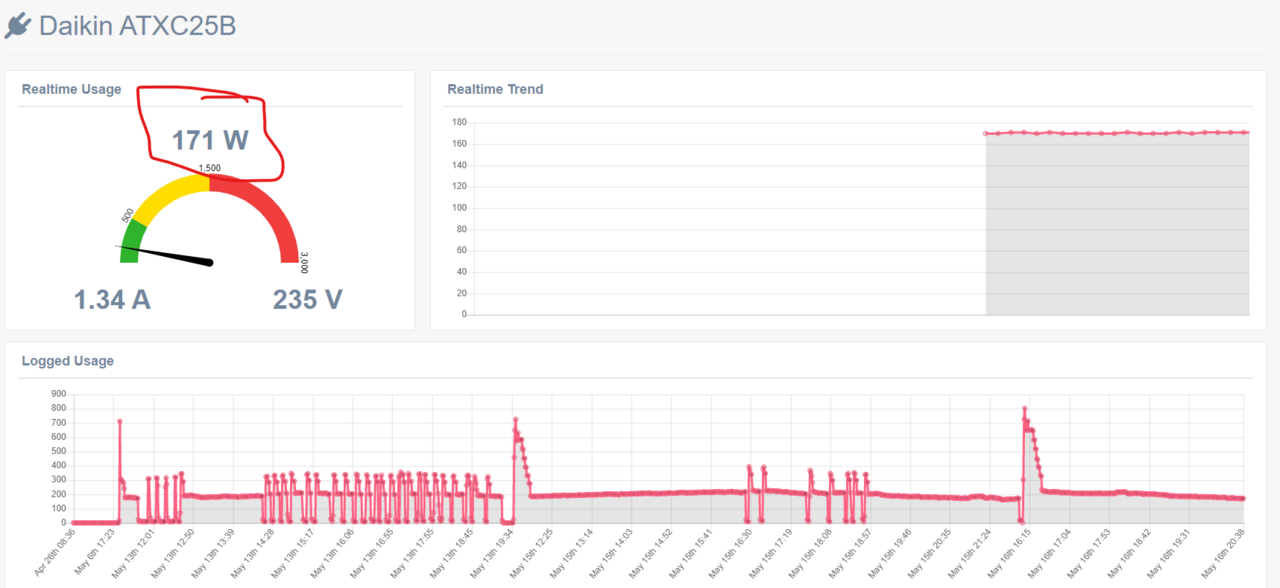Click the May 6th 17:23 axis label
Viewport: 1280px width, 588px height.
tap(97, 552)
